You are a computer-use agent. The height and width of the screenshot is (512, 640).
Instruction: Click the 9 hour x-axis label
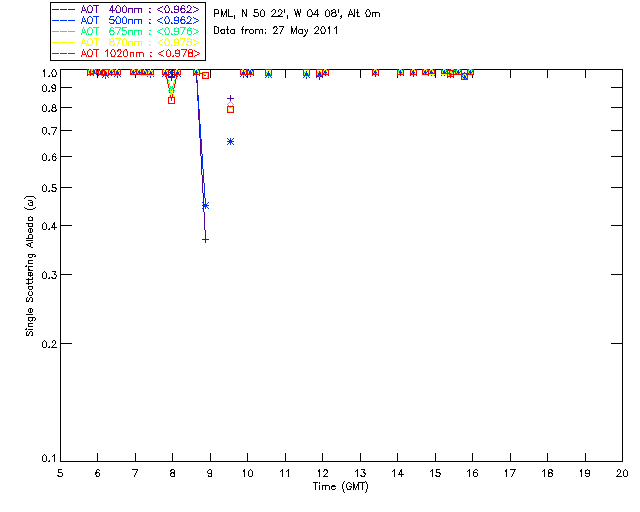click(x=210, y=473)
